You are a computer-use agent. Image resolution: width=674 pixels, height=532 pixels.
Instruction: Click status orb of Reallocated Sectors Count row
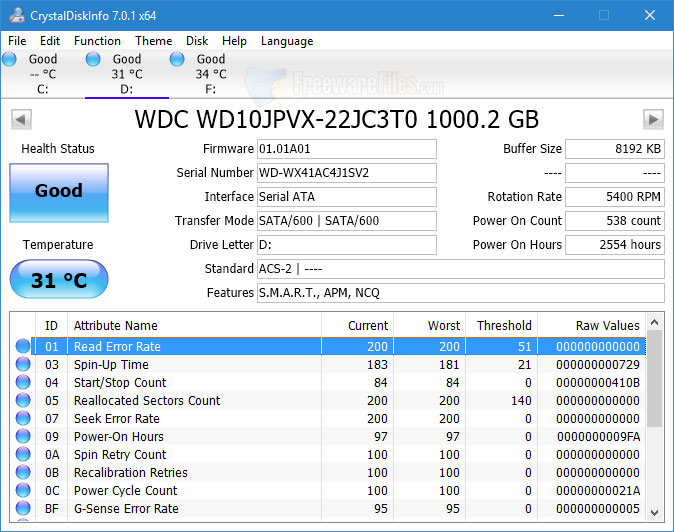pos(23,400)
